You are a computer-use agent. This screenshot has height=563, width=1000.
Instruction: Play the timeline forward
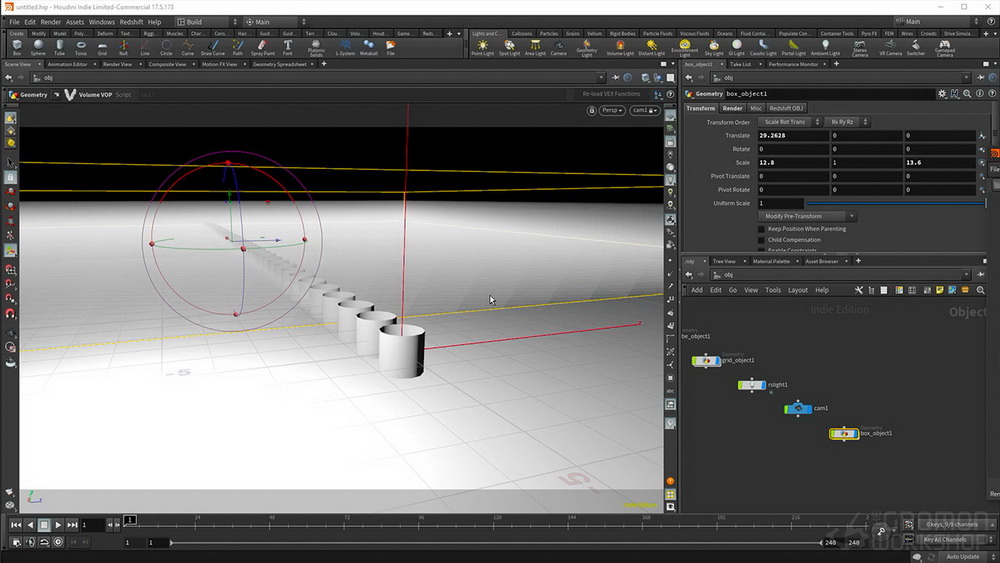click(58, 525)
